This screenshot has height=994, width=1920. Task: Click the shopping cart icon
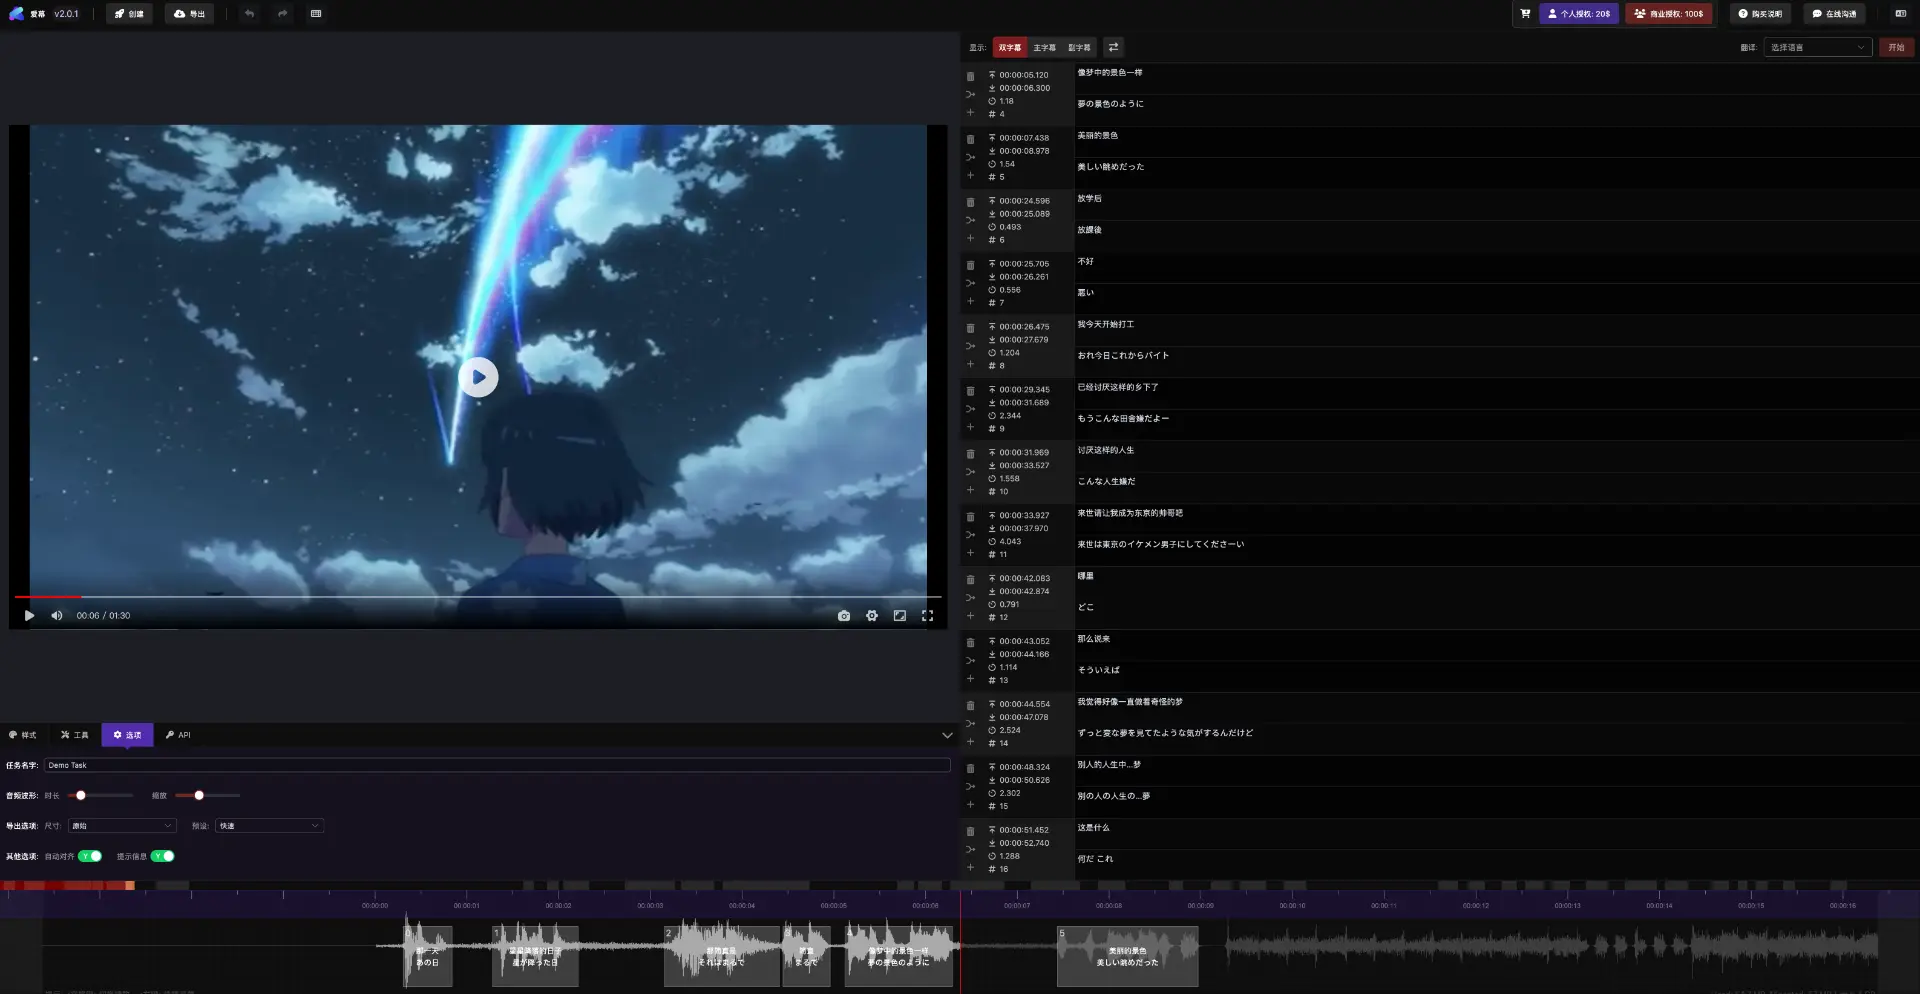[1525, 14]
